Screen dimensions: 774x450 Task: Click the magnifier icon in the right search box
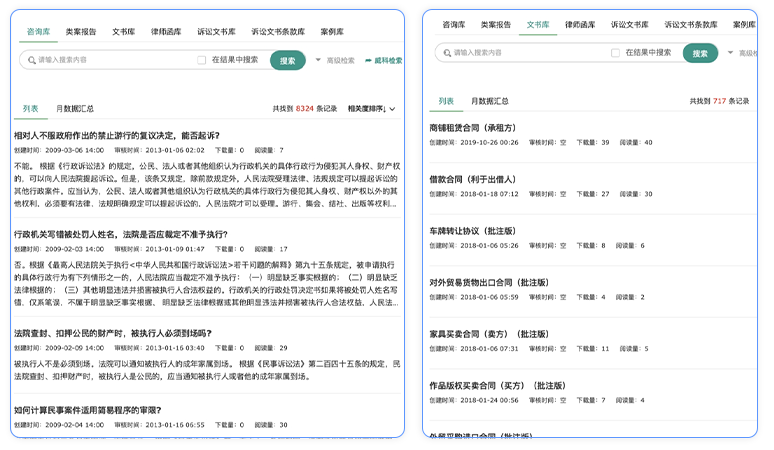444,53
